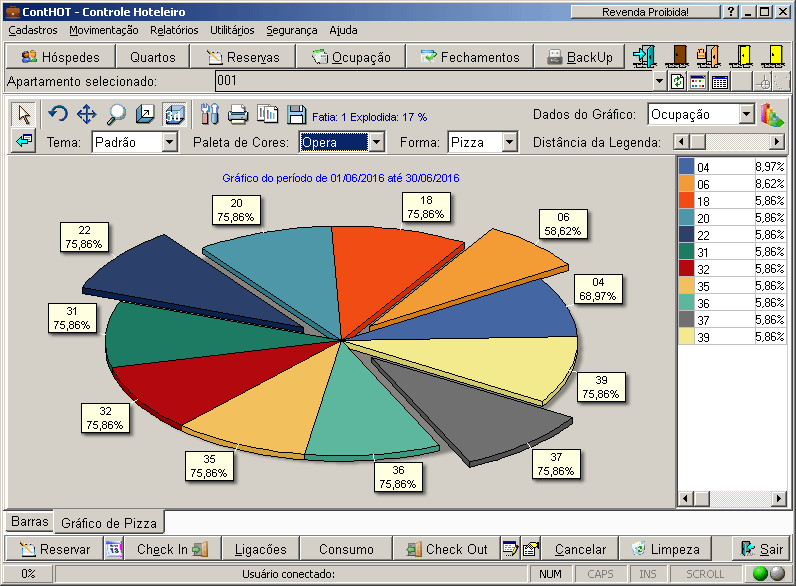Open the Relatórios menu
Viewport: 796px width, 586px height.
tap(174, 30)
